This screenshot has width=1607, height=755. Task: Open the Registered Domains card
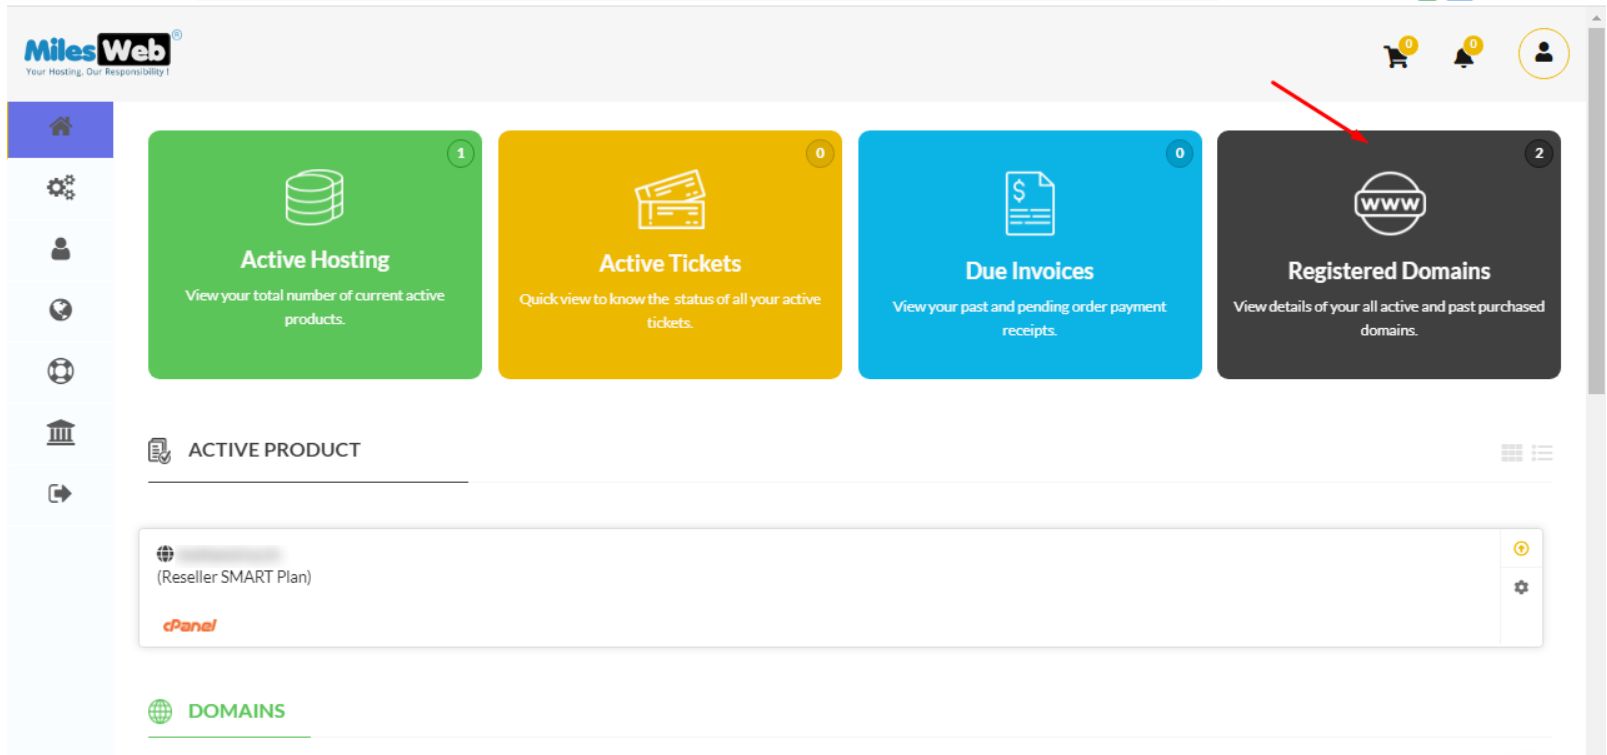[x=1388, y=255]
